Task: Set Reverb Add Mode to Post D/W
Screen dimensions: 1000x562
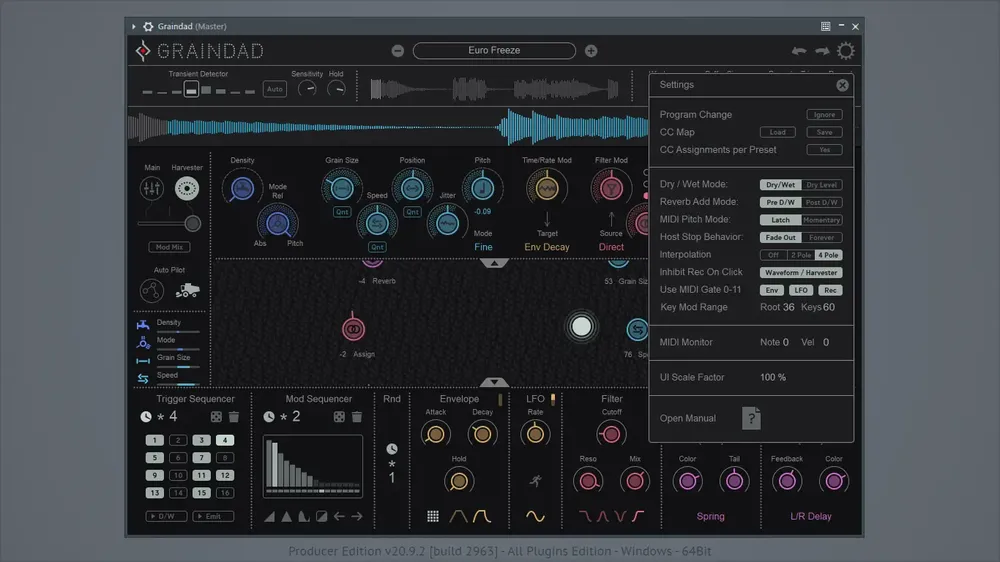Action: point(821,202)
